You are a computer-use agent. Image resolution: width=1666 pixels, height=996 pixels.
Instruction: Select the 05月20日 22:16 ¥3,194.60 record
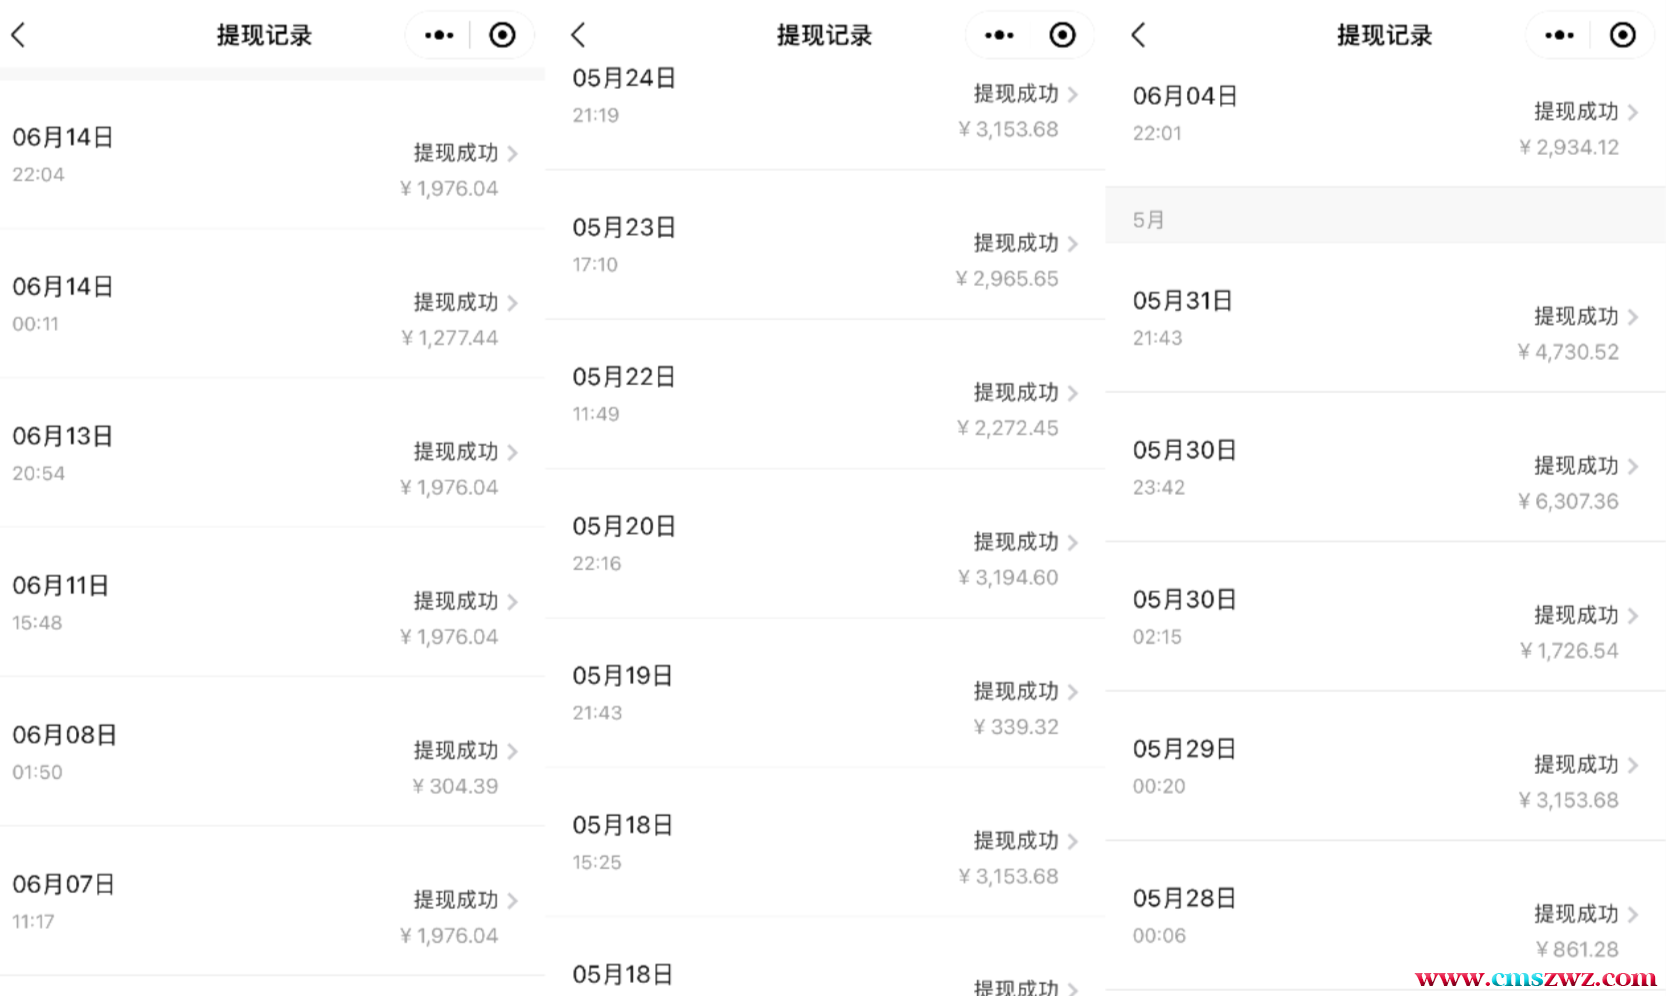pos(825,544)
